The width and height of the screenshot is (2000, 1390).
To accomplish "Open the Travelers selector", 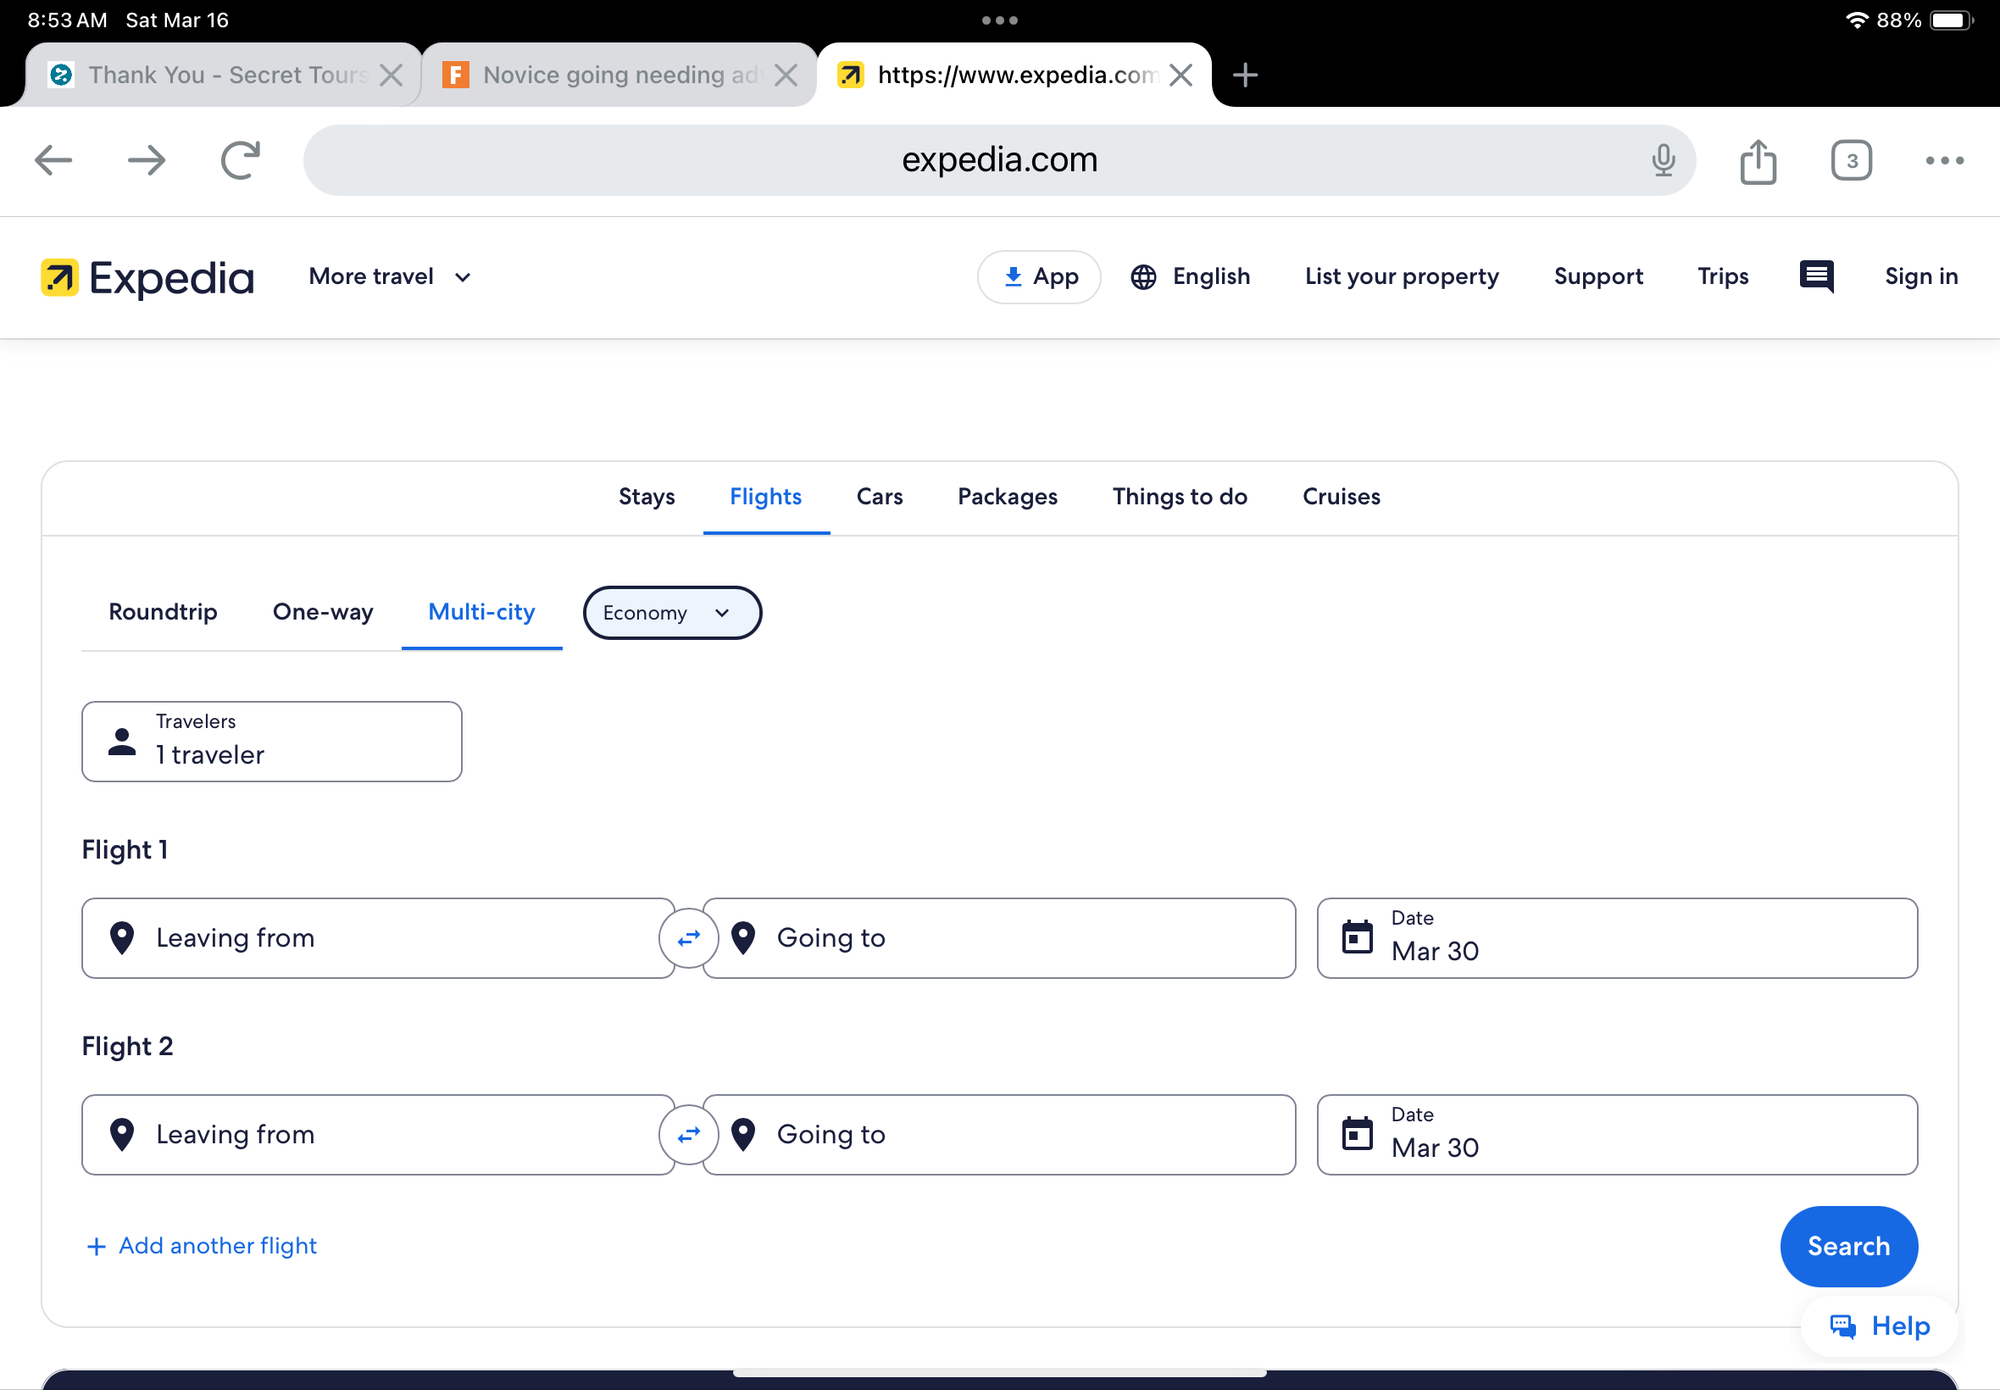I will 271,741.
